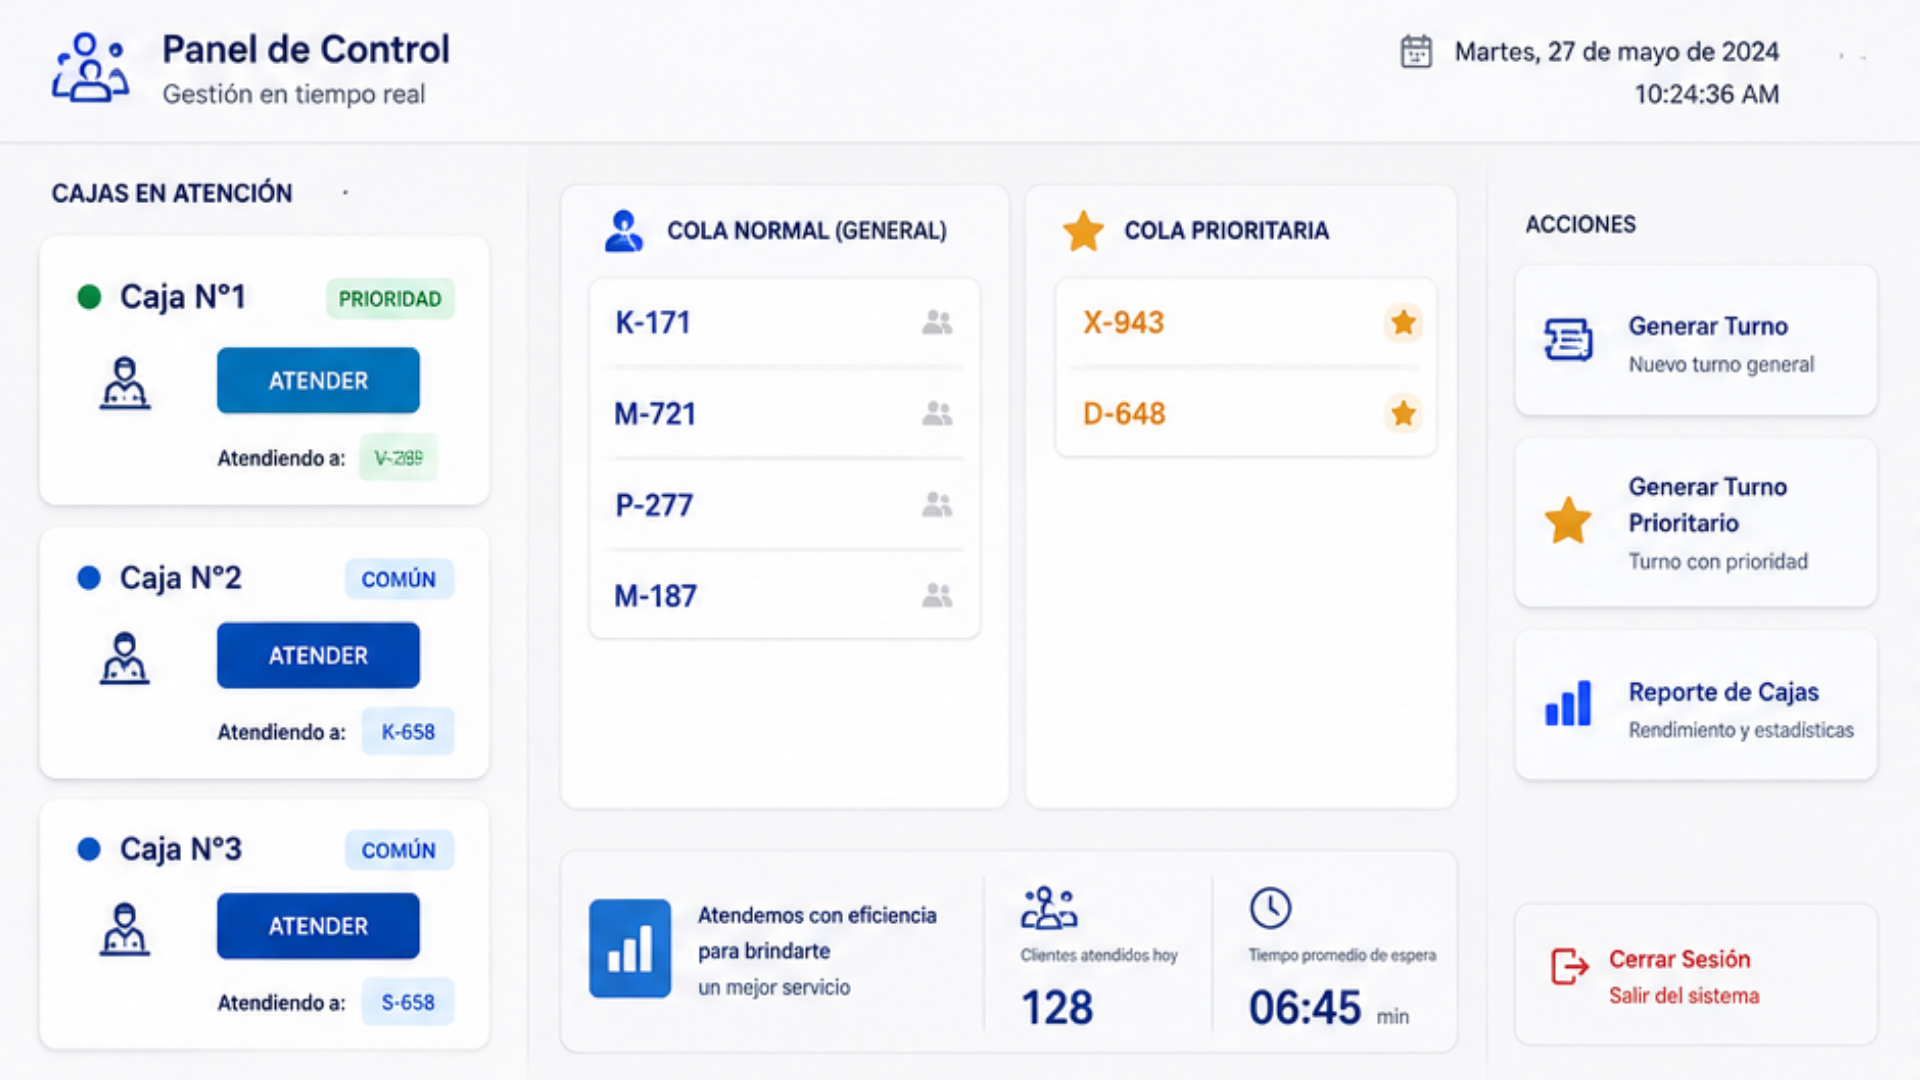Select turn K-171 in the normal queue
This screenshot has width=1920, height=1080.
point(784,322)
